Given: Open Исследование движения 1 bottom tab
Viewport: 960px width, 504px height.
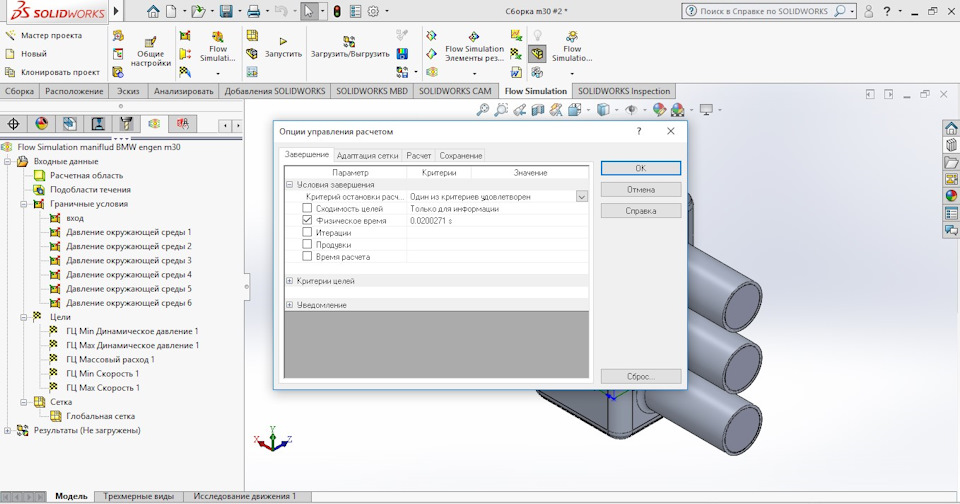Looking at the screenshot, I should 244,496.
